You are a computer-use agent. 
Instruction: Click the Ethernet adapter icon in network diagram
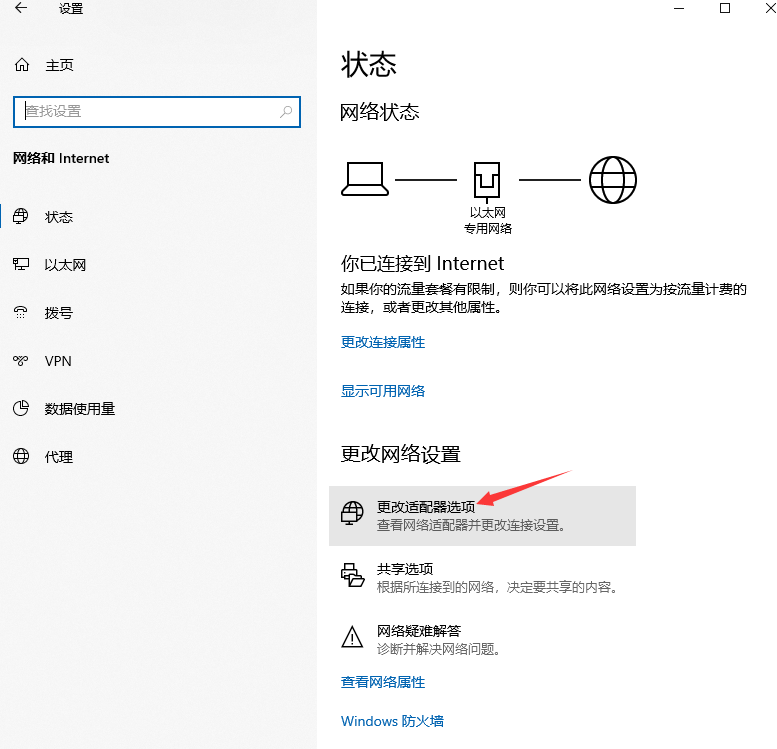(x=486, y=181)
